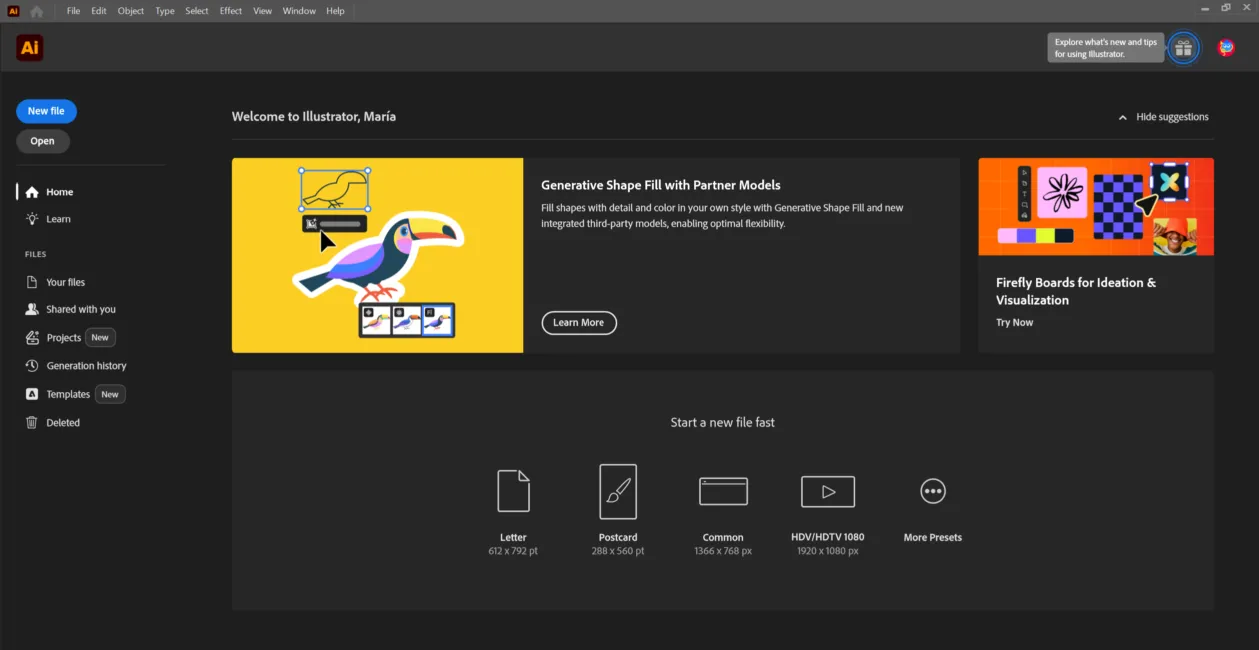This screenshot has height=650, width=1259.
Task: Create a Postcard 288 x 560 pt document
Action: [x=618, y=510]
